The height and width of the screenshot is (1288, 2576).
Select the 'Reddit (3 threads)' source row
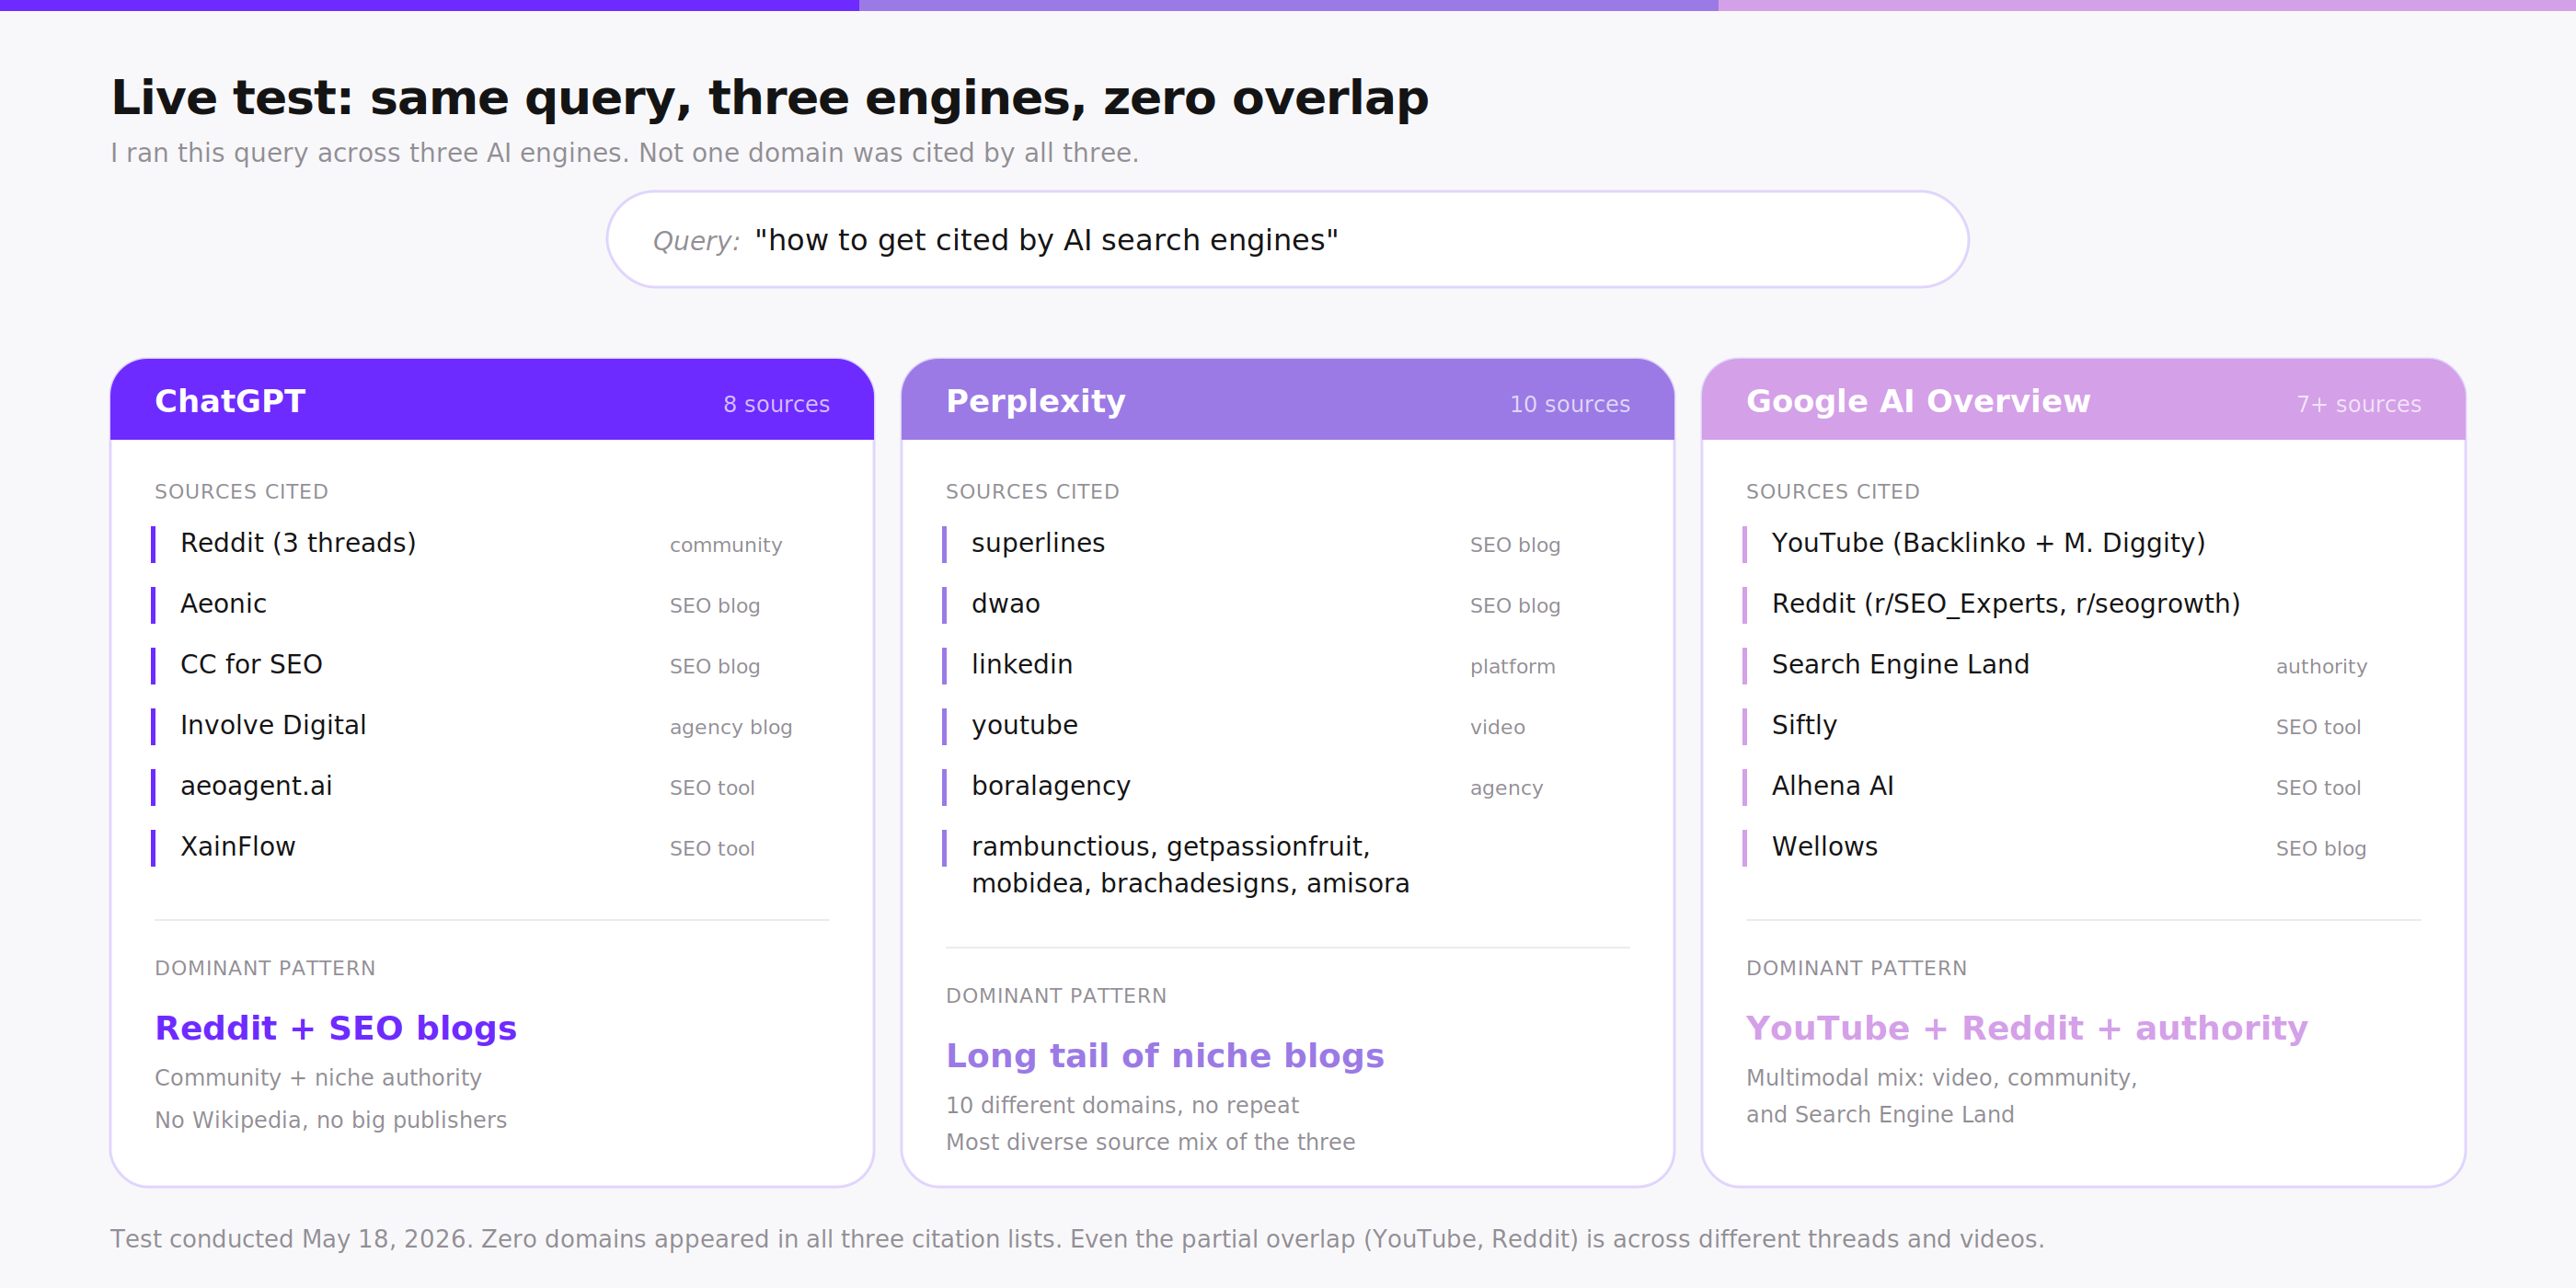491,544
